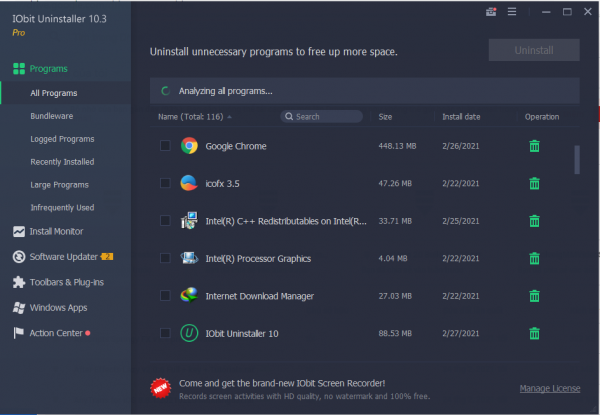Open the hamburger options menu
Image resolution: width=600 pixels, height=415 pixels.
tap(512, 12)
